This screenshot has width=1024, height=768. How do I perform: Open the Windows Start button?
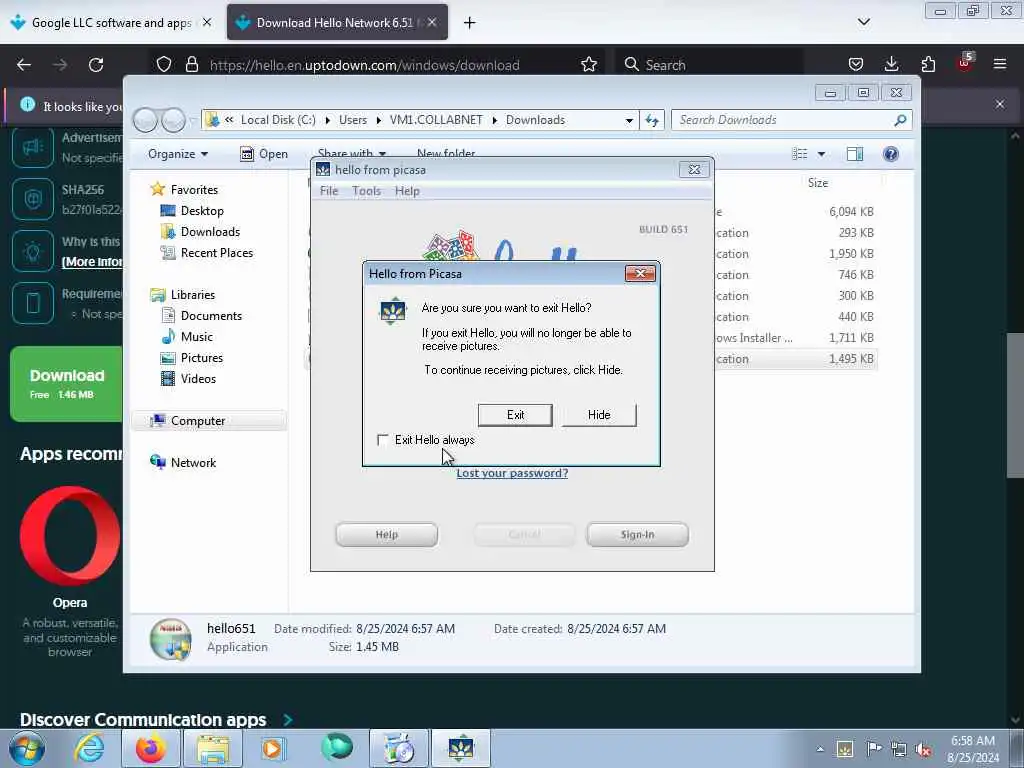(27, 748)
